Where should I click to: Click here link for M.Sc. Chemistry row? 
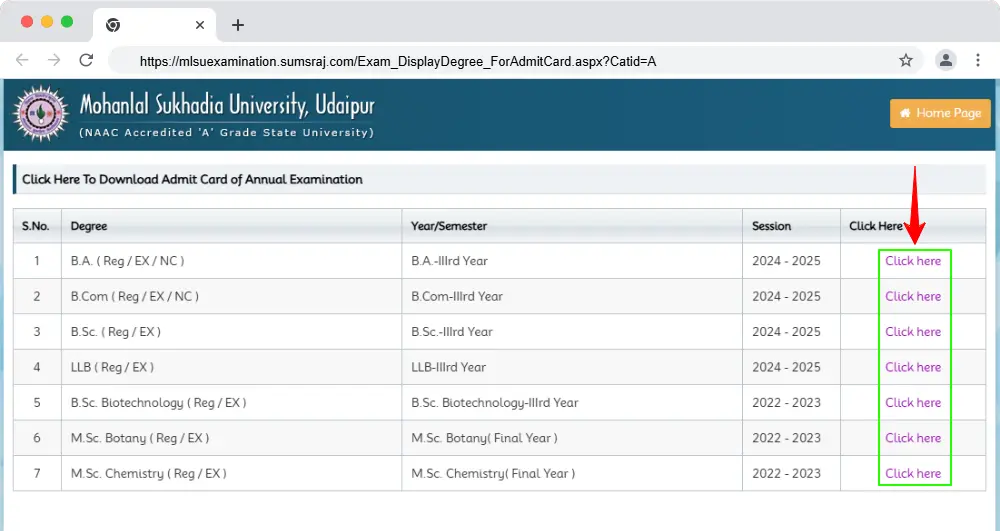[x=913, y=474]
